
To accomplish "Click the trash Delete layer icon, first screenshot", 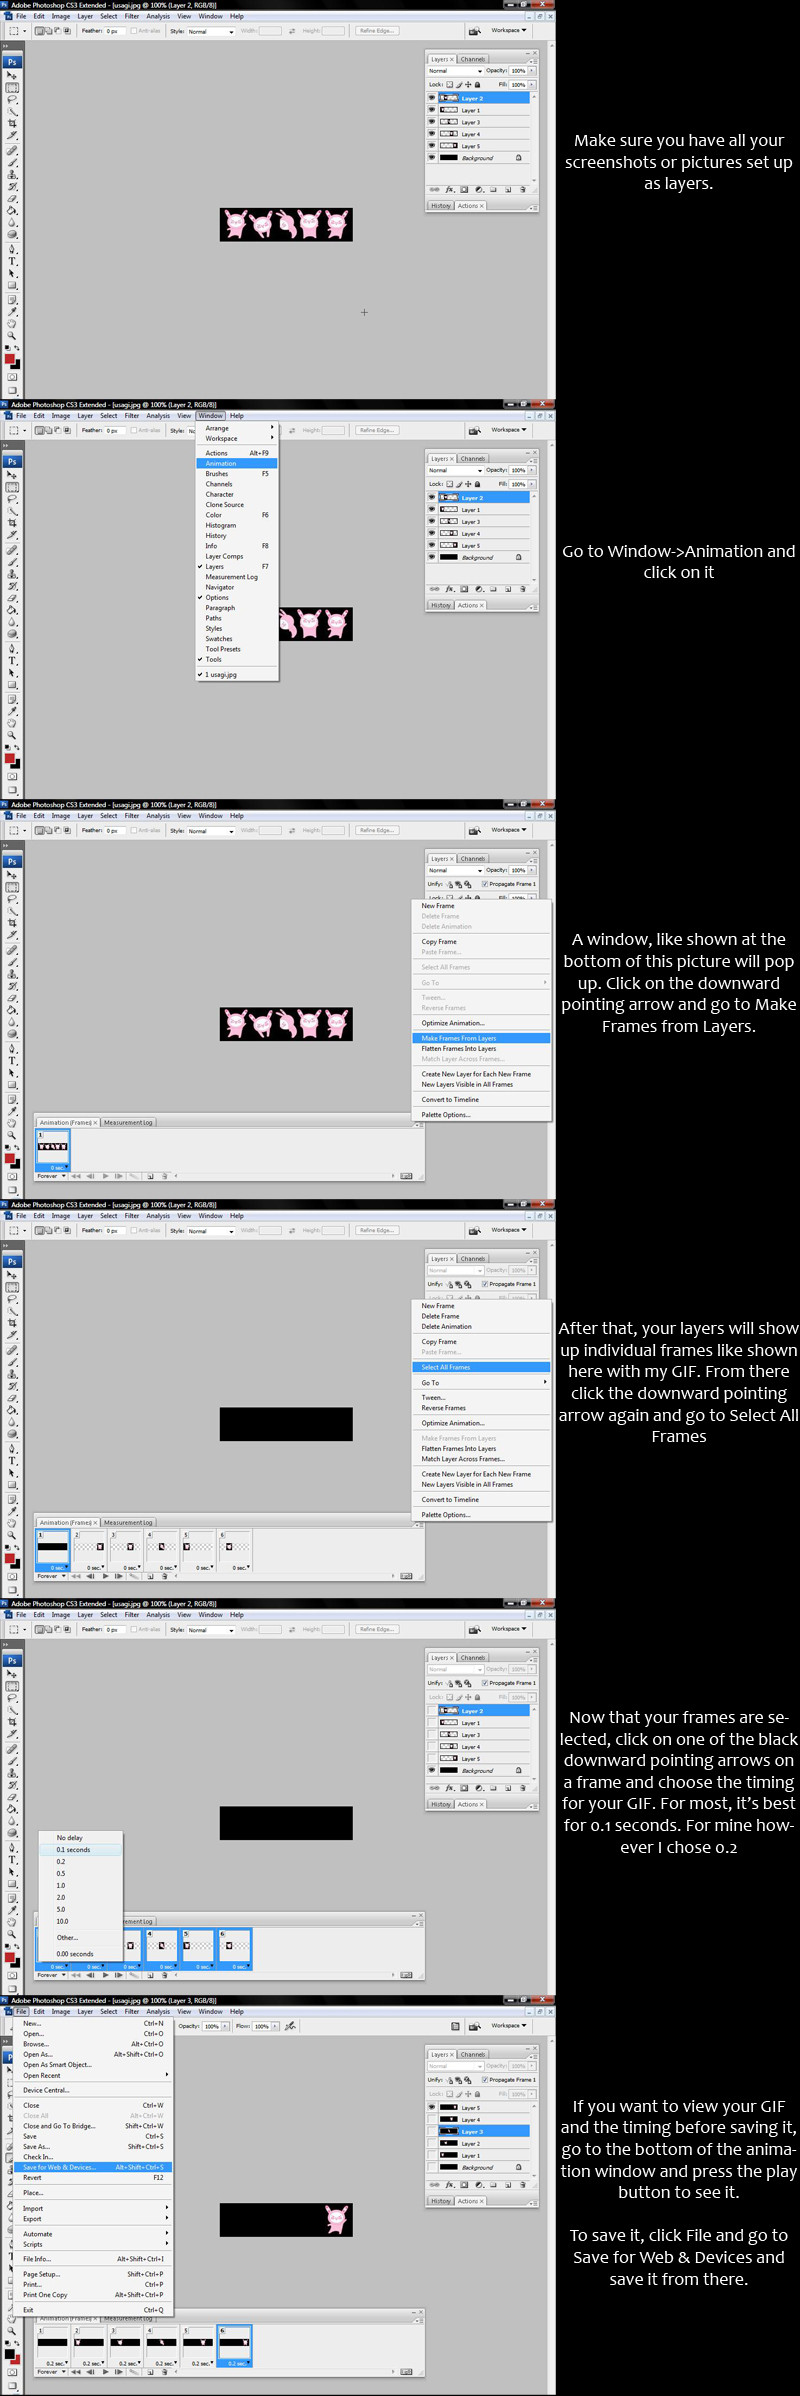I will tap(523, 189).
